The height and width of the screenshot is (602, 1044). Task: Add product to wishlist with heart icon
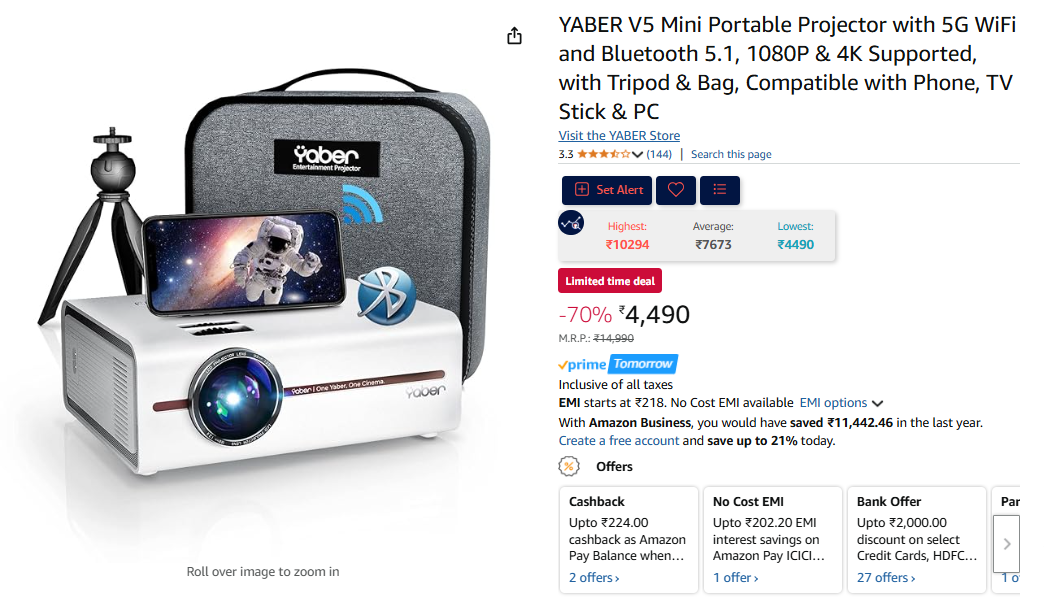click(676, 190)
